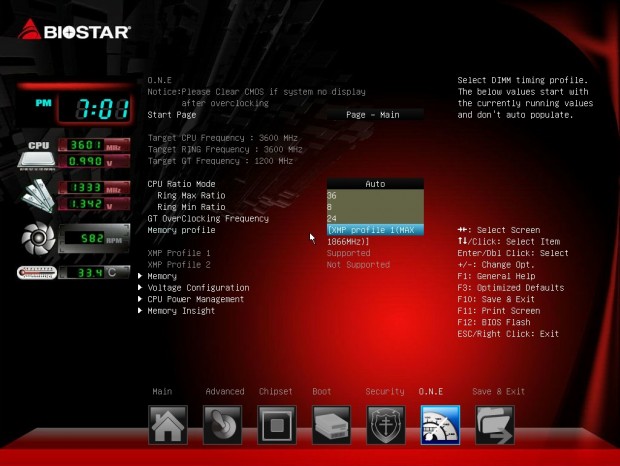Expand the Voltage Configuration submenu

198,288
